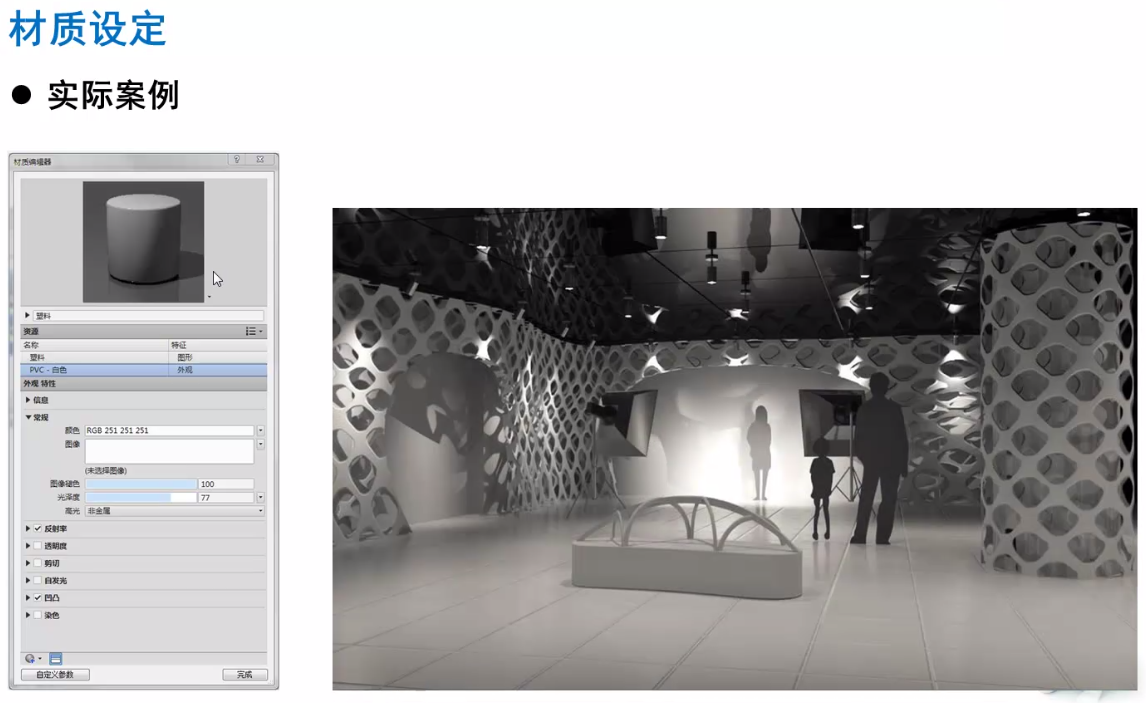The height and width of the screenshot is (703, 1146).
Task: Open the 图像 options arrow button
Action: click(x=261, y=444)
